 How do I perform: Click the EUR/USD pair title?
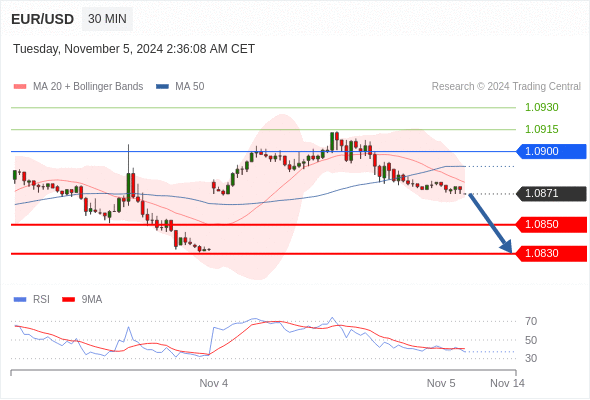(x=43, y=19)
